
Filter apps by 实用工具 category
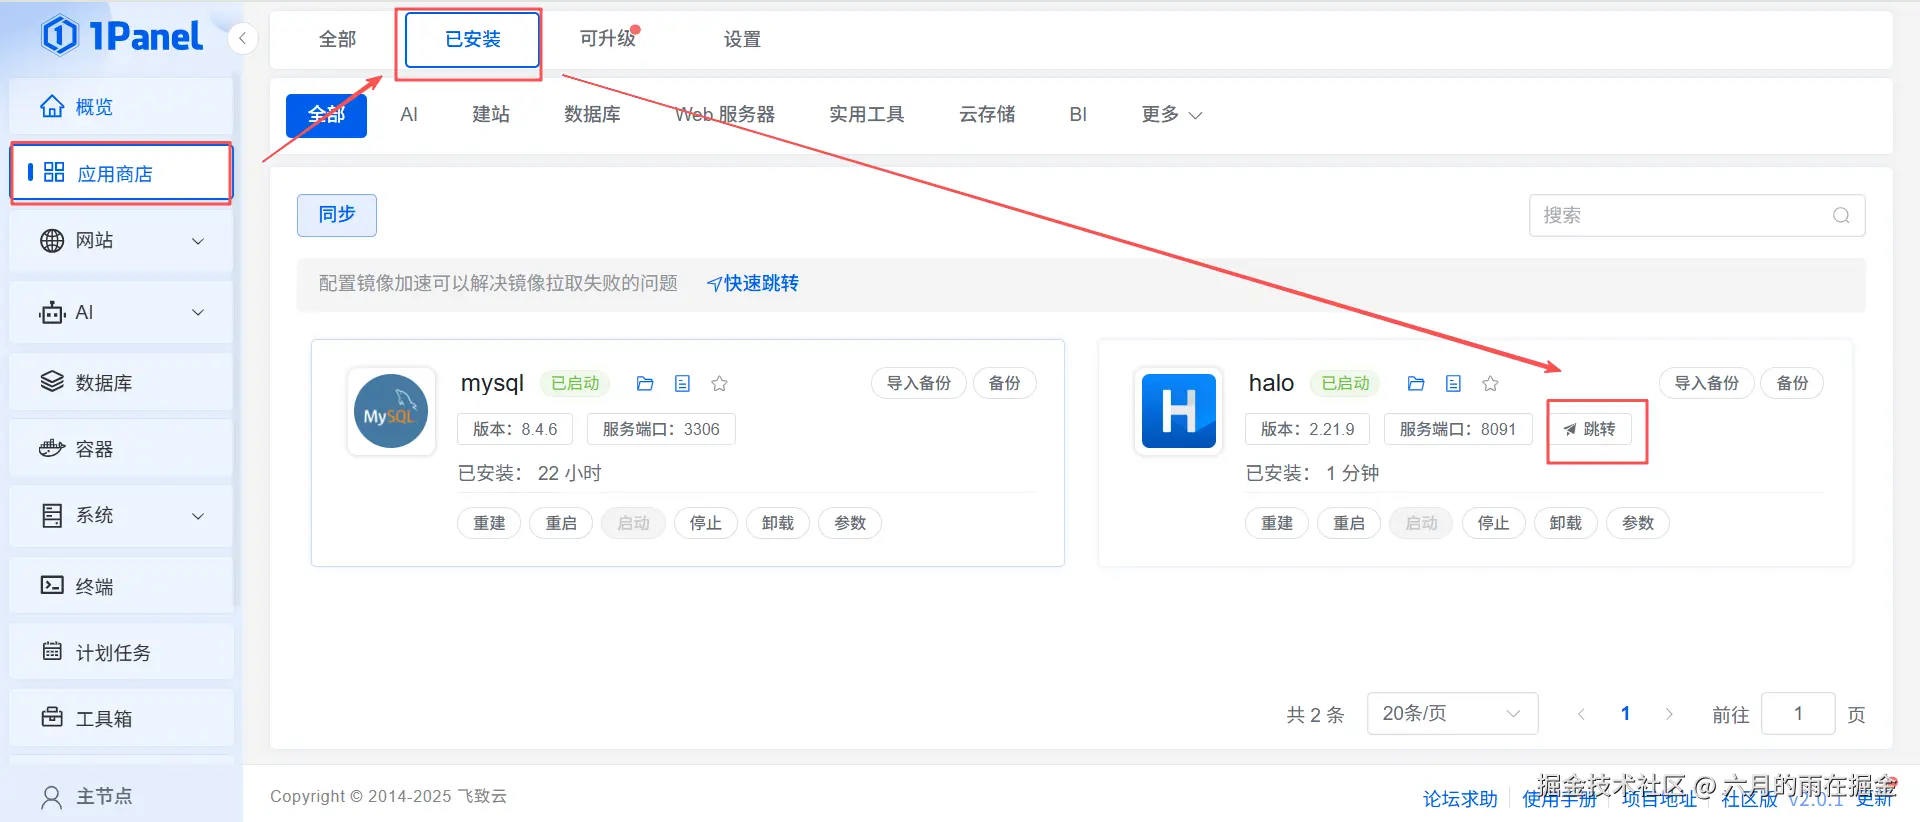coord(866,115)
